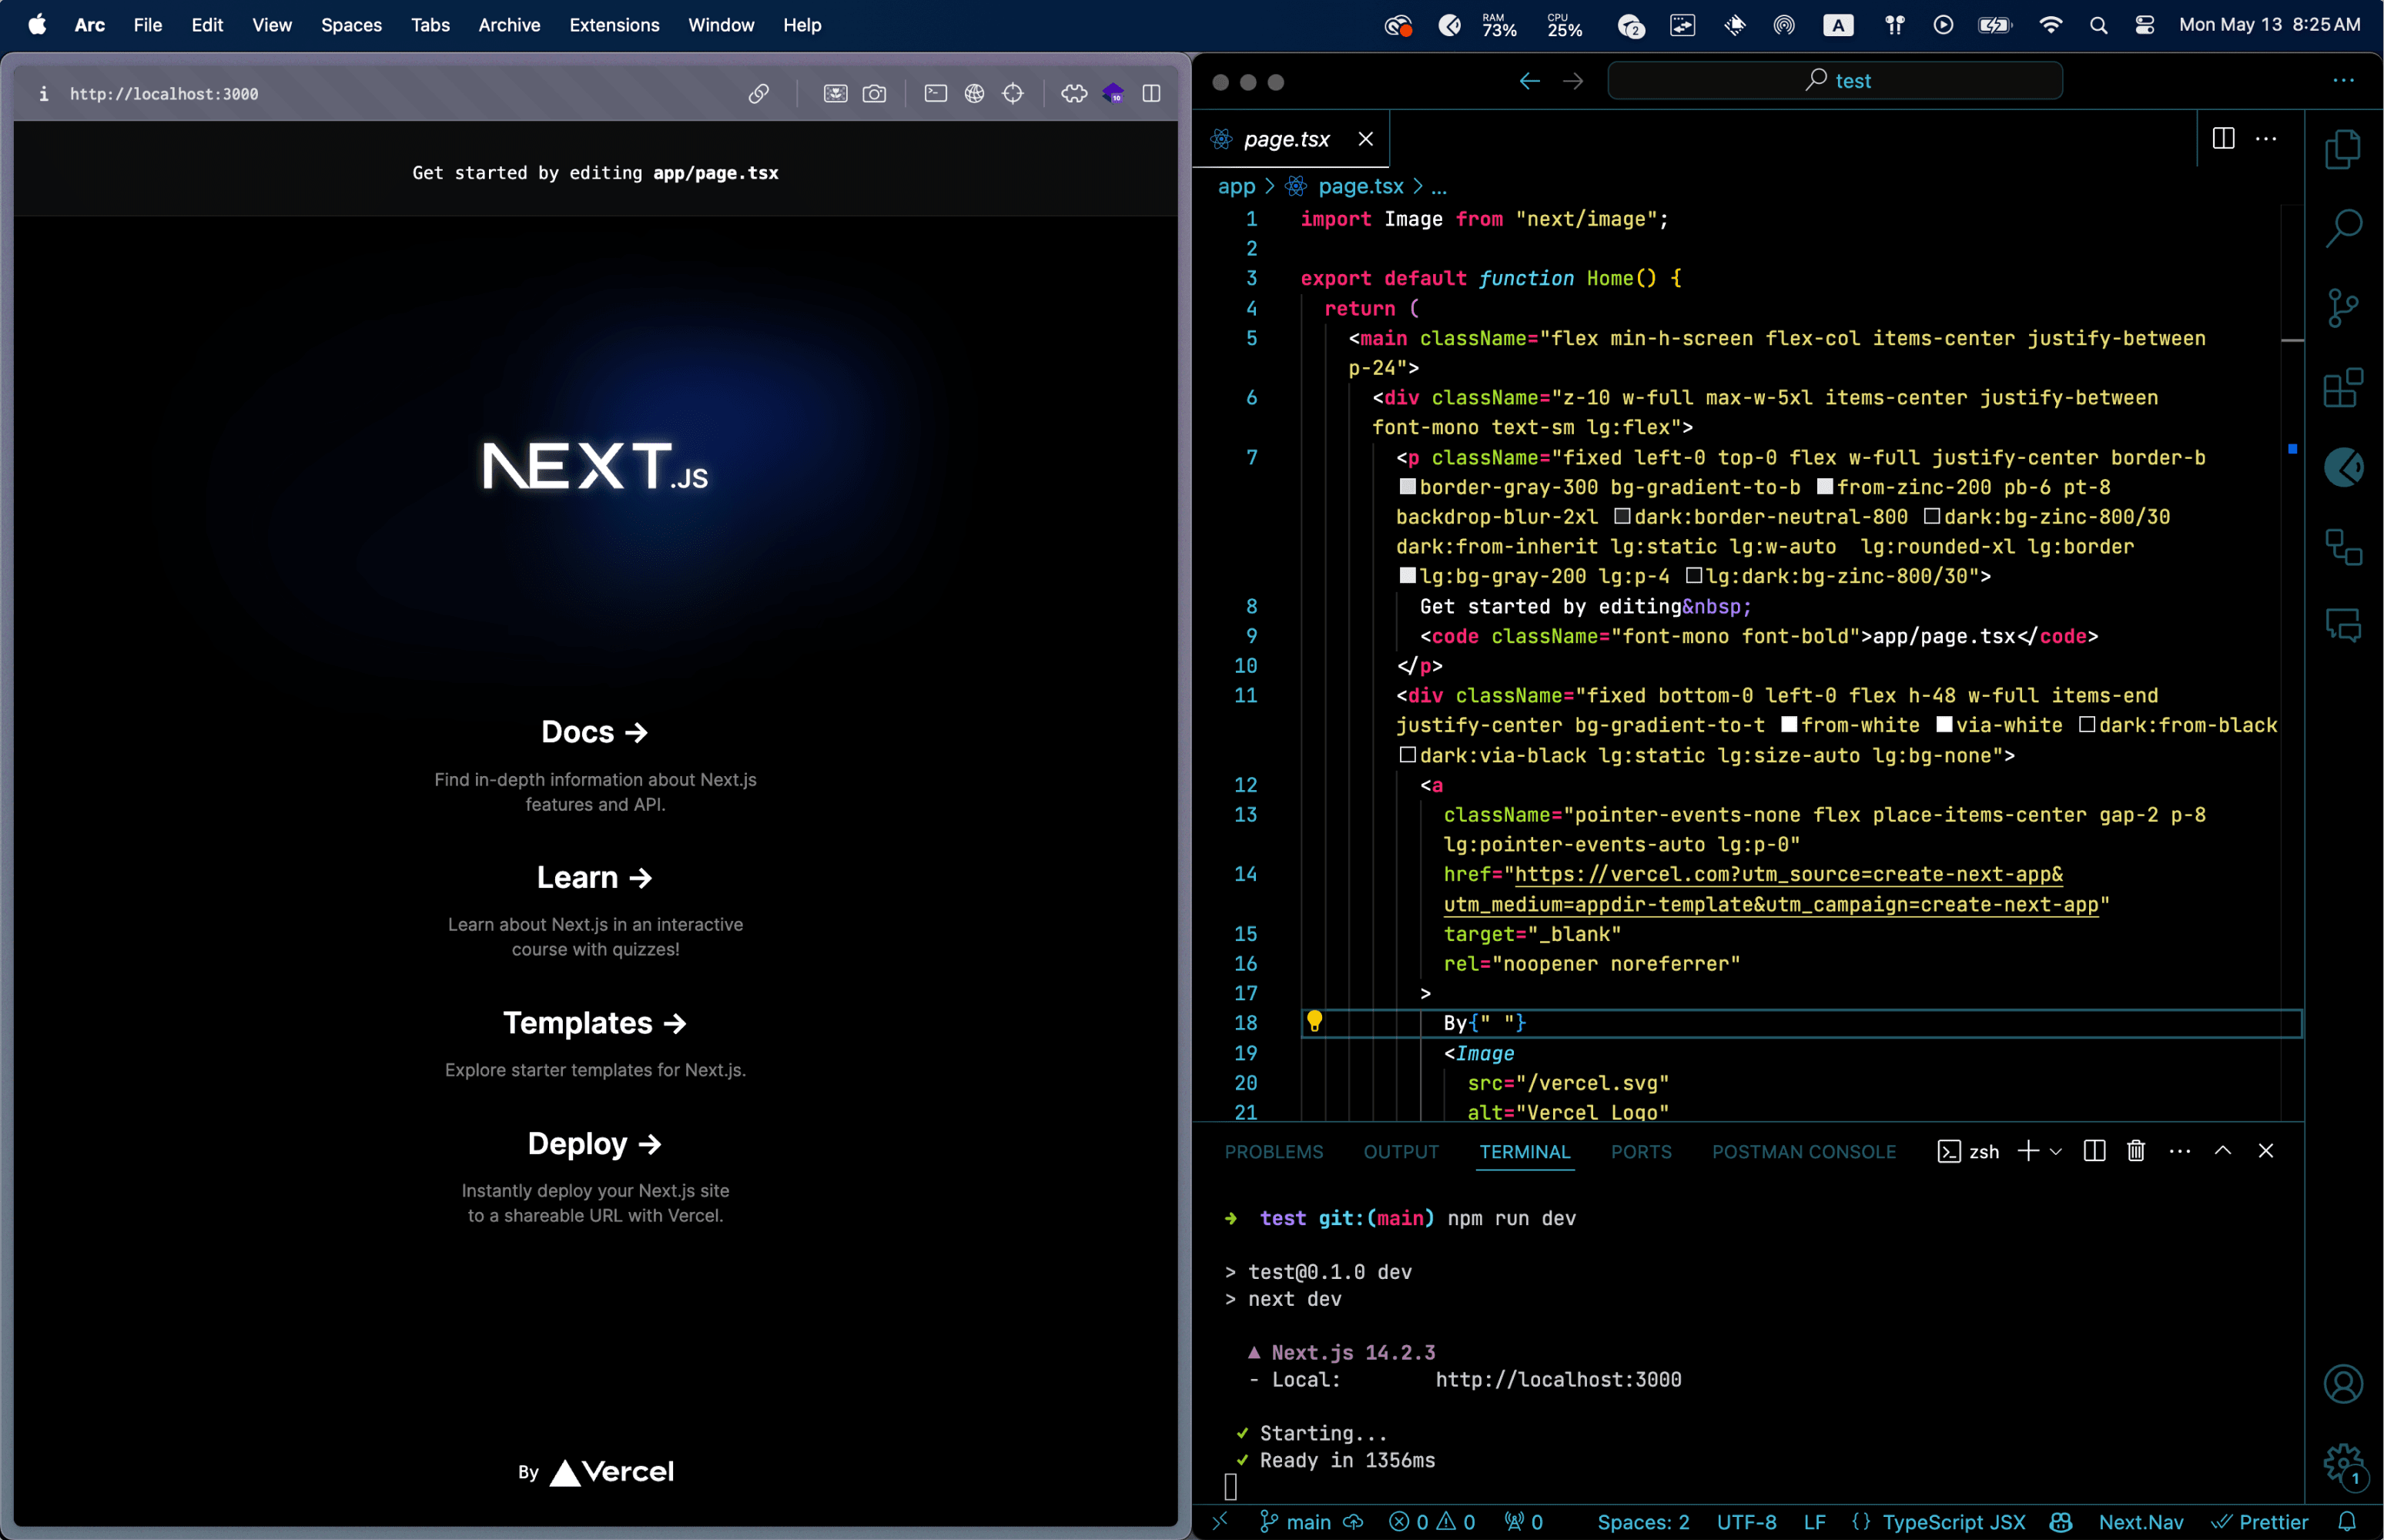The width and height of the screenshot is (2384, 1540).
Task: Open Extensions view in VS Code activity bar
Action: click(2343, 387)
